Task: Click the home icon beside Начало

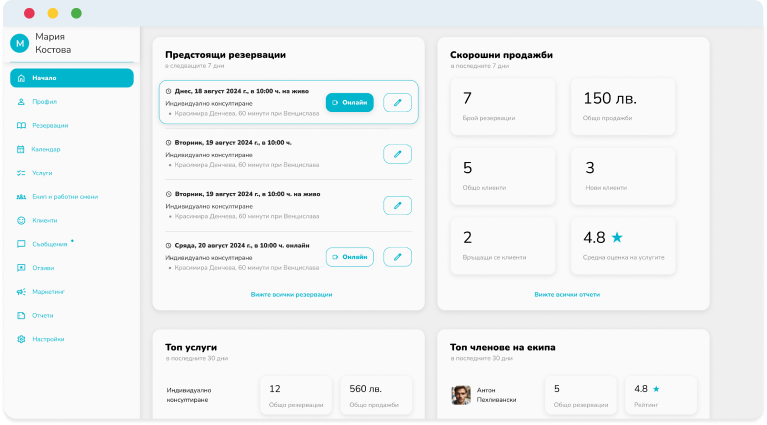Action: (x=21, y=78)
